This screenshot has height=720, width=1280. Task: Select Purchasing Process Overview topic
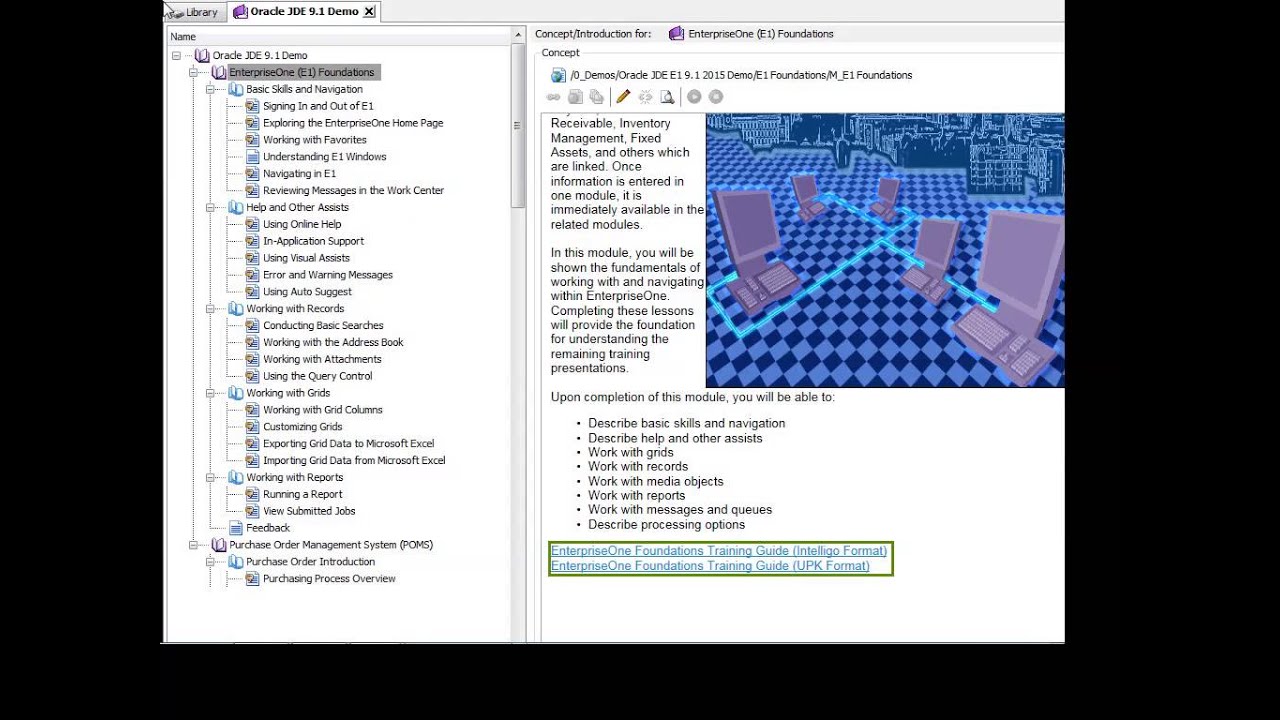pos(329,579)
